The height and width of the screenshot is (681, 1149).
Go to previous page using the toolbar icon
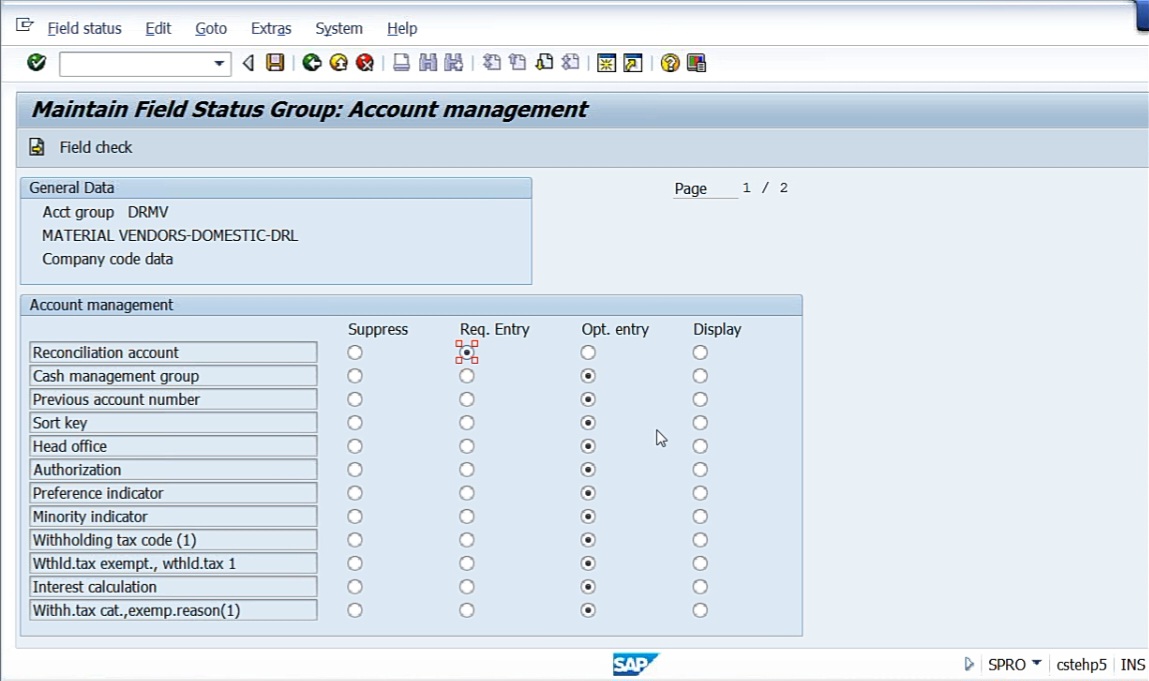517,63
